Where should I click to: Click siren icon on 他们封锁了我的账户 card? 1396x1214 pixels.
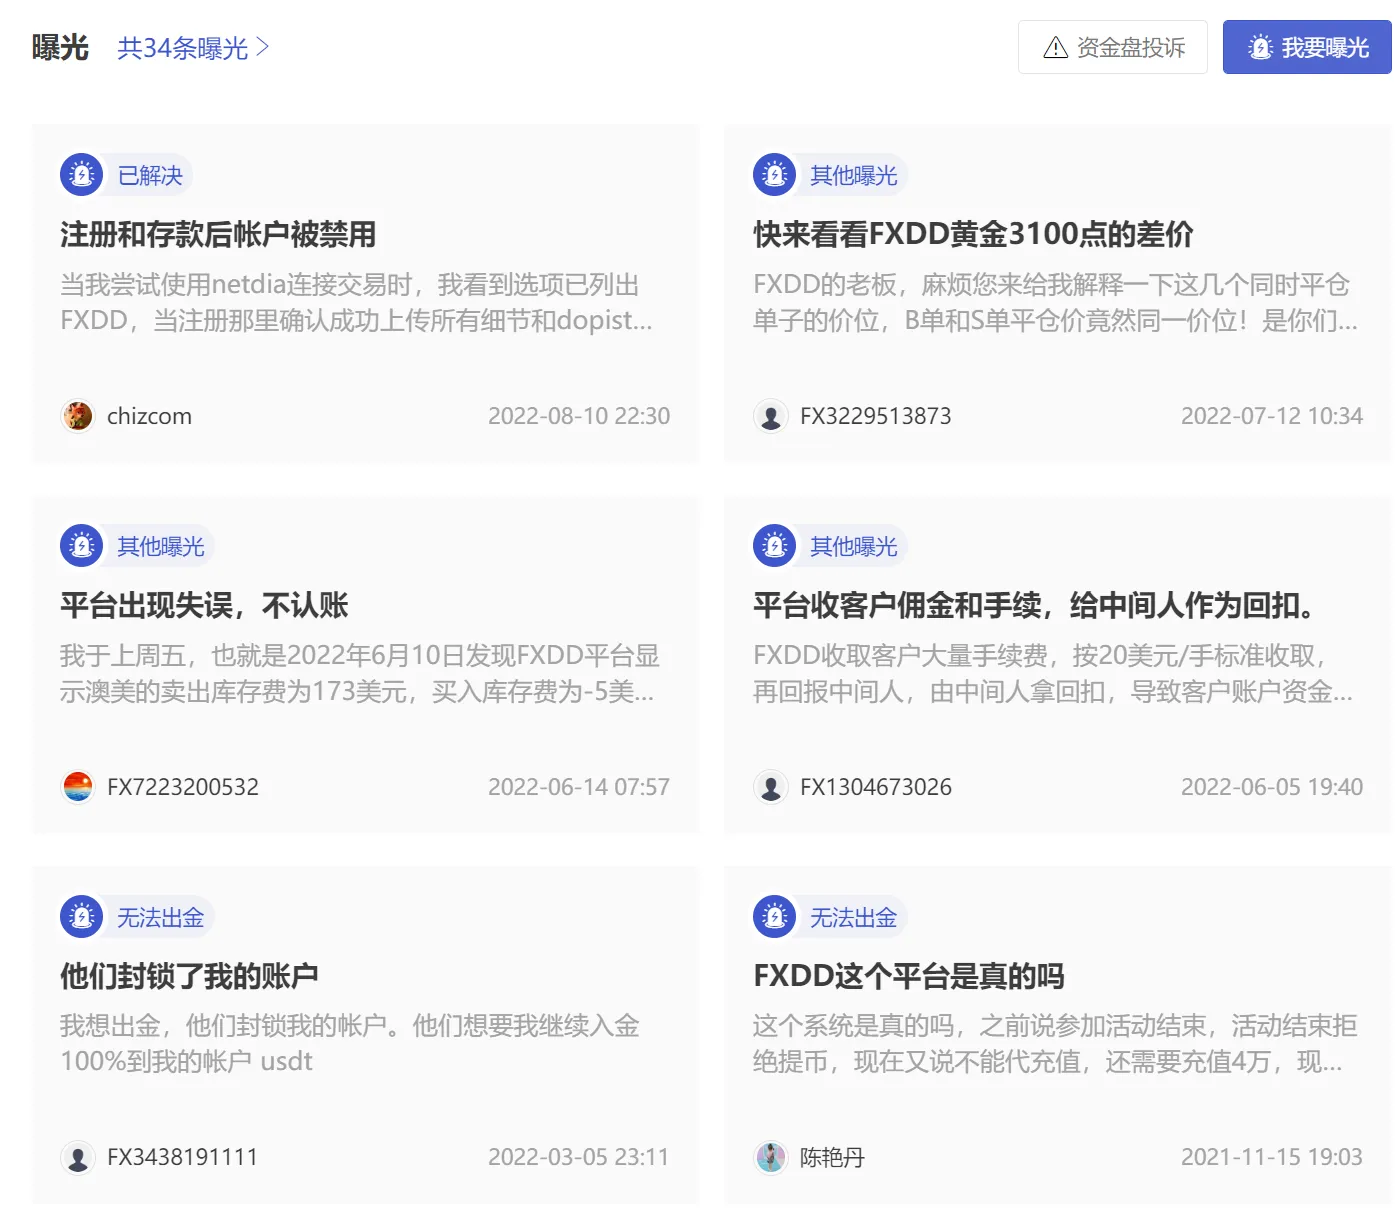click(82, 917)
